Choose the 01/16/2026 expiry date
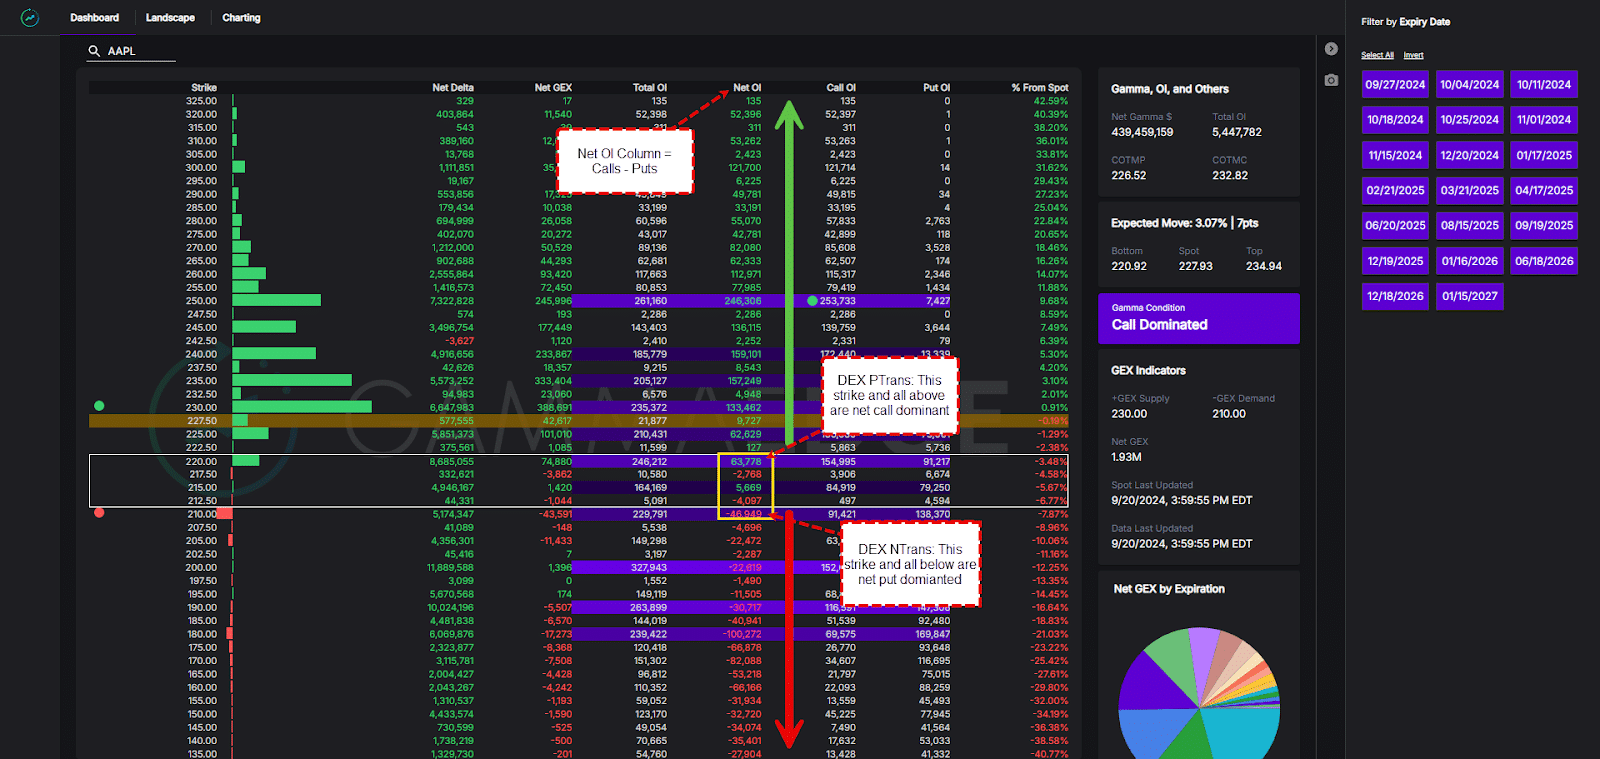 coord(1470,261)
